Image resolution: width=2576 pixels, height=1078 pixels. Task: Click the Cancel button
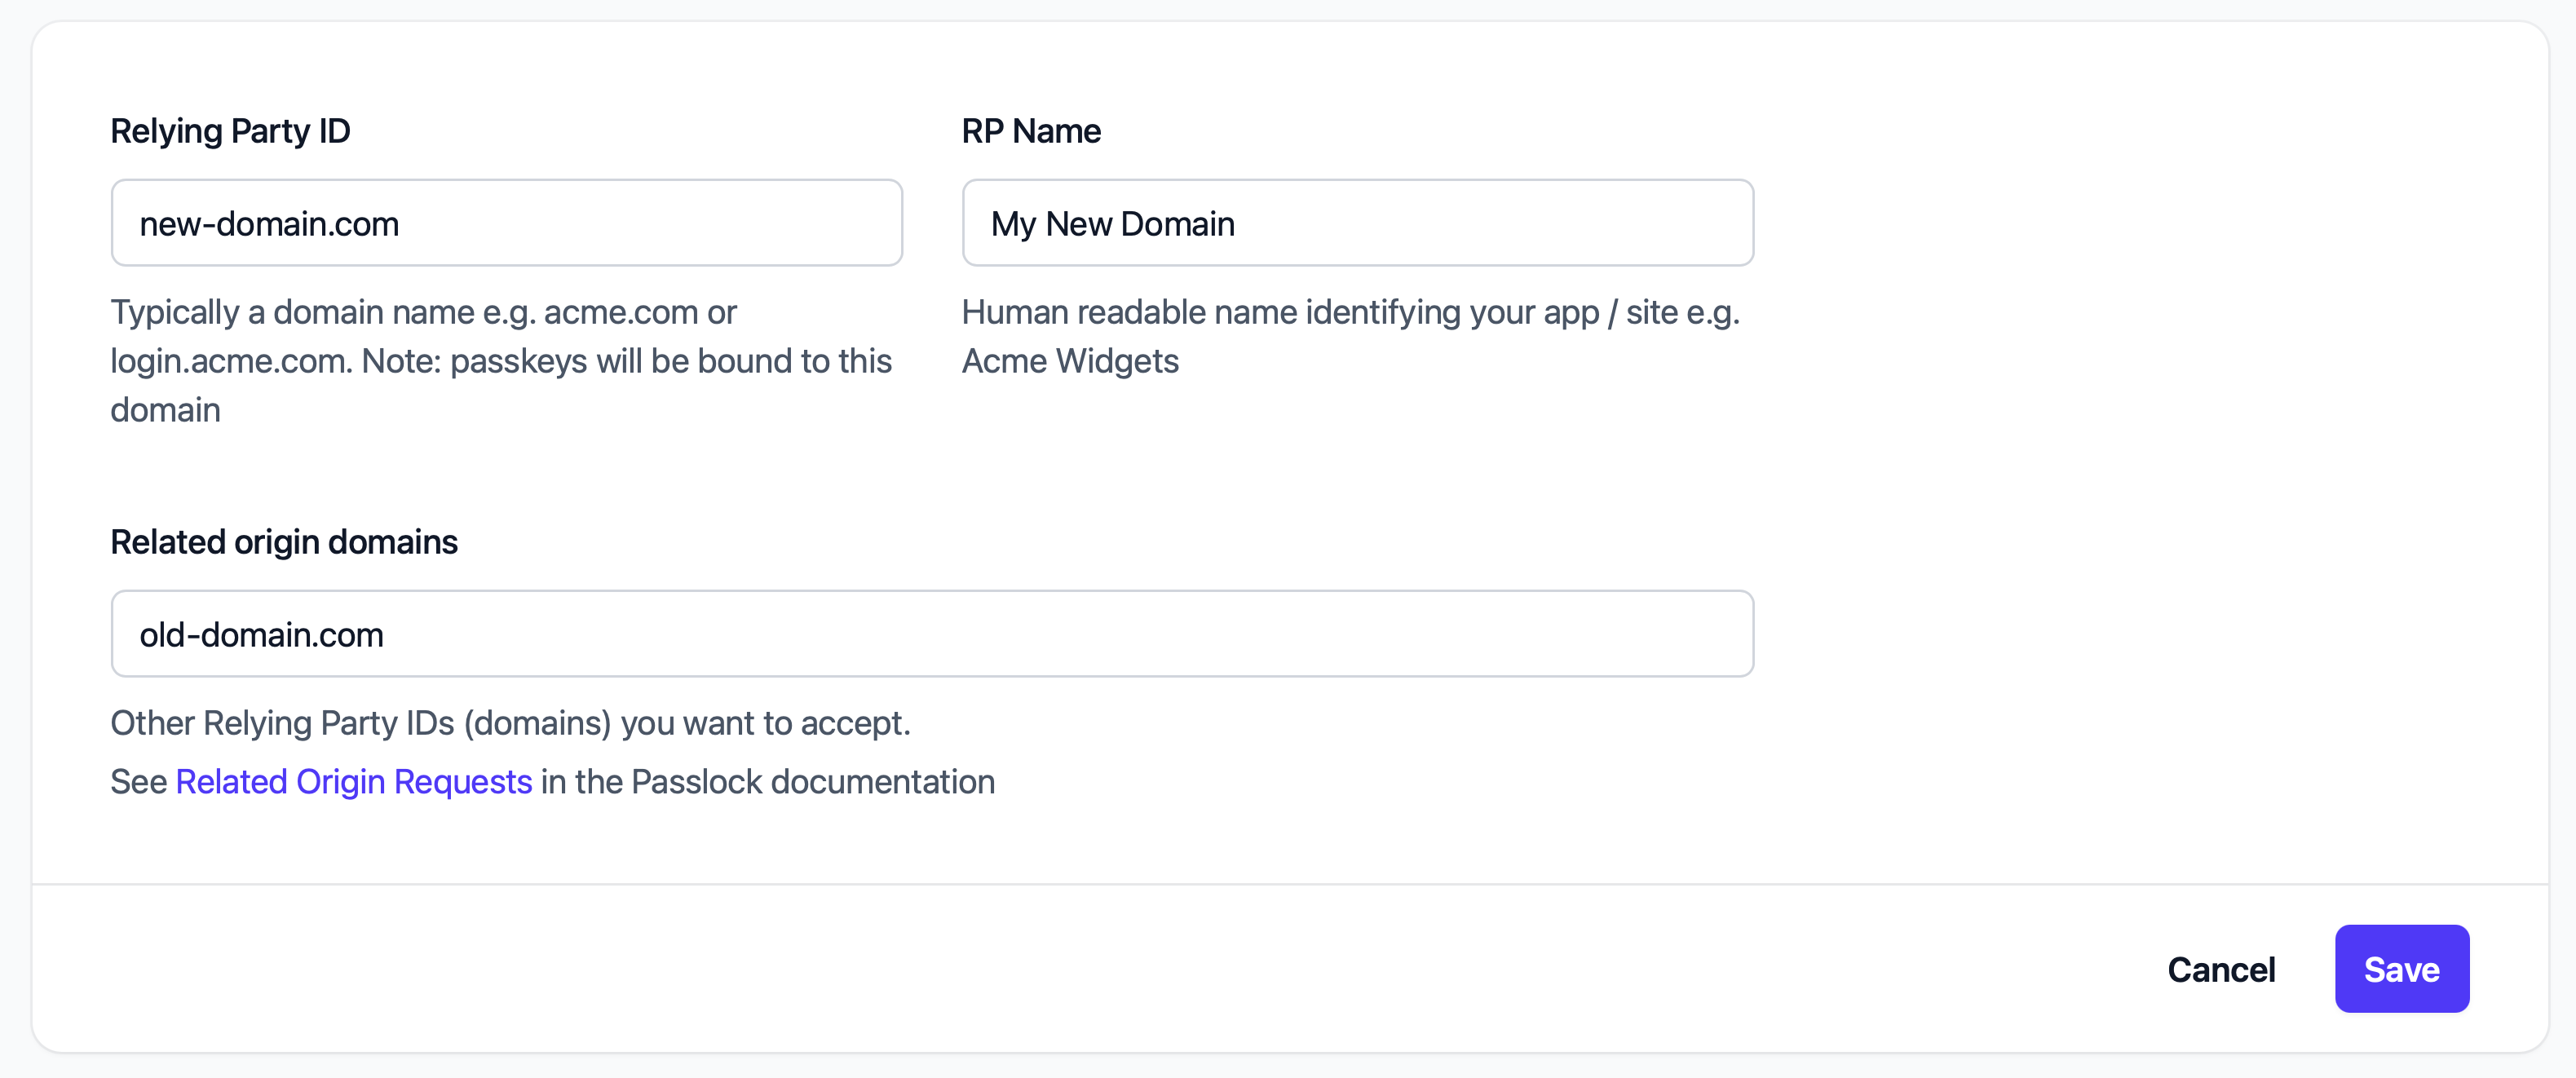pyautogui.click(x=2221, y=968)
